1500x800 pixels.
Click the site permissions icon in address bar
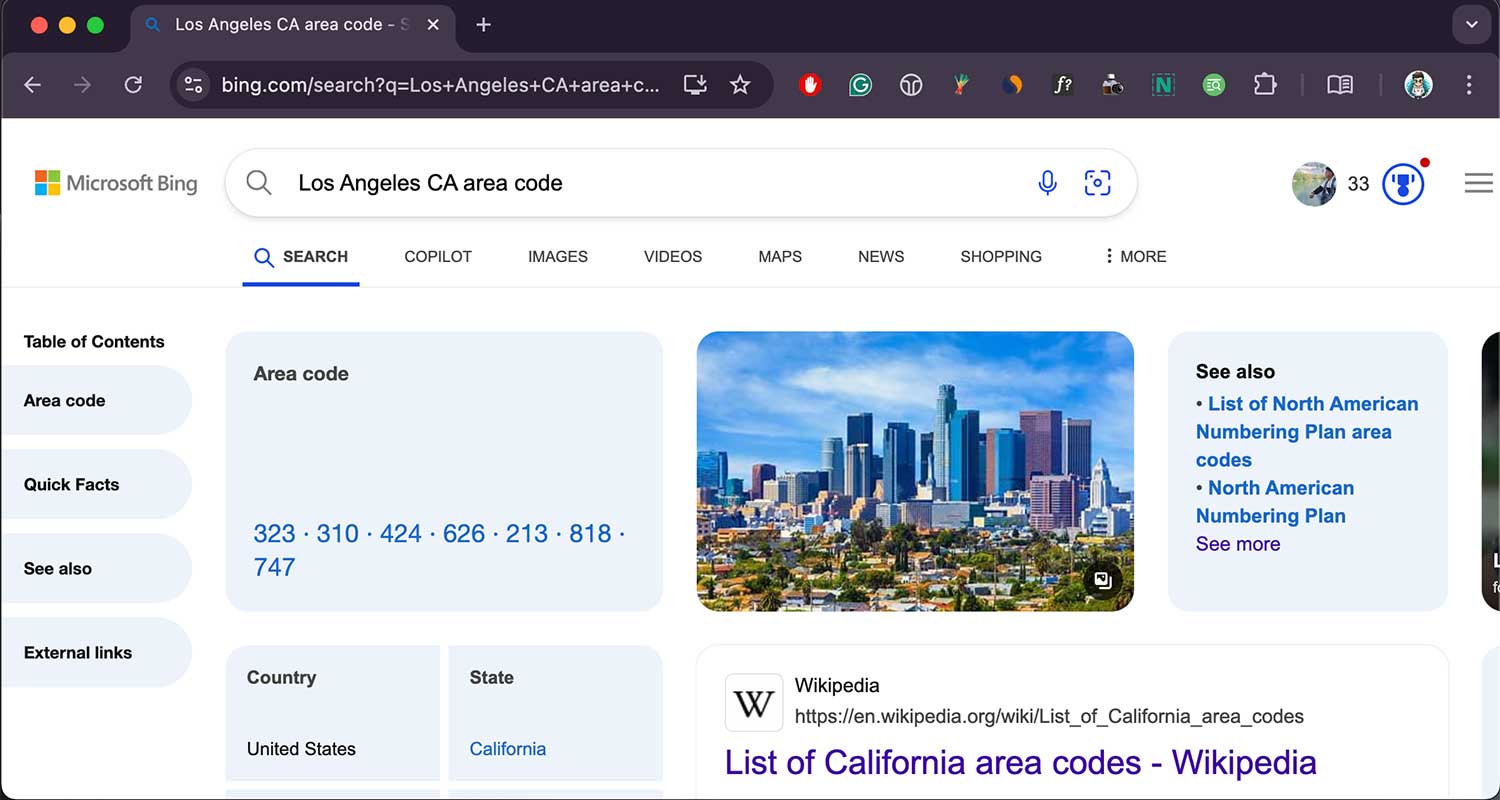[193, 85]
